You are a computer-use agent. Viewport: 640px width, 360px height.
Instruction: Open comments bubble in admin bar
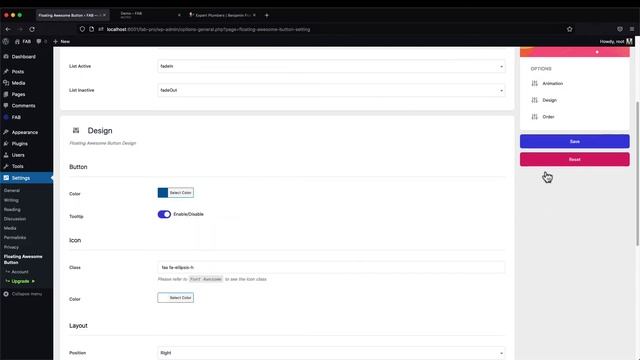[x=41, y=41]
